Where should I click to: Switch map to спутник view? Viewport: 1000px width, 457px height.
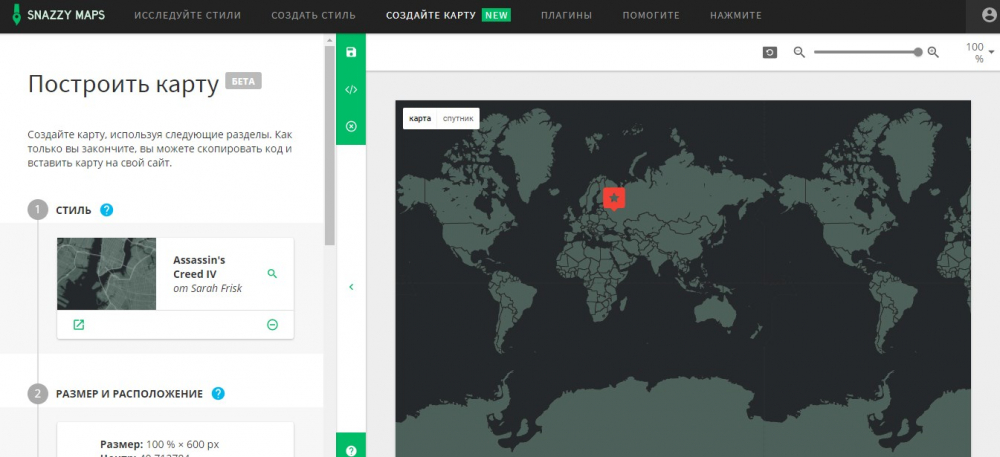point(458,119)
